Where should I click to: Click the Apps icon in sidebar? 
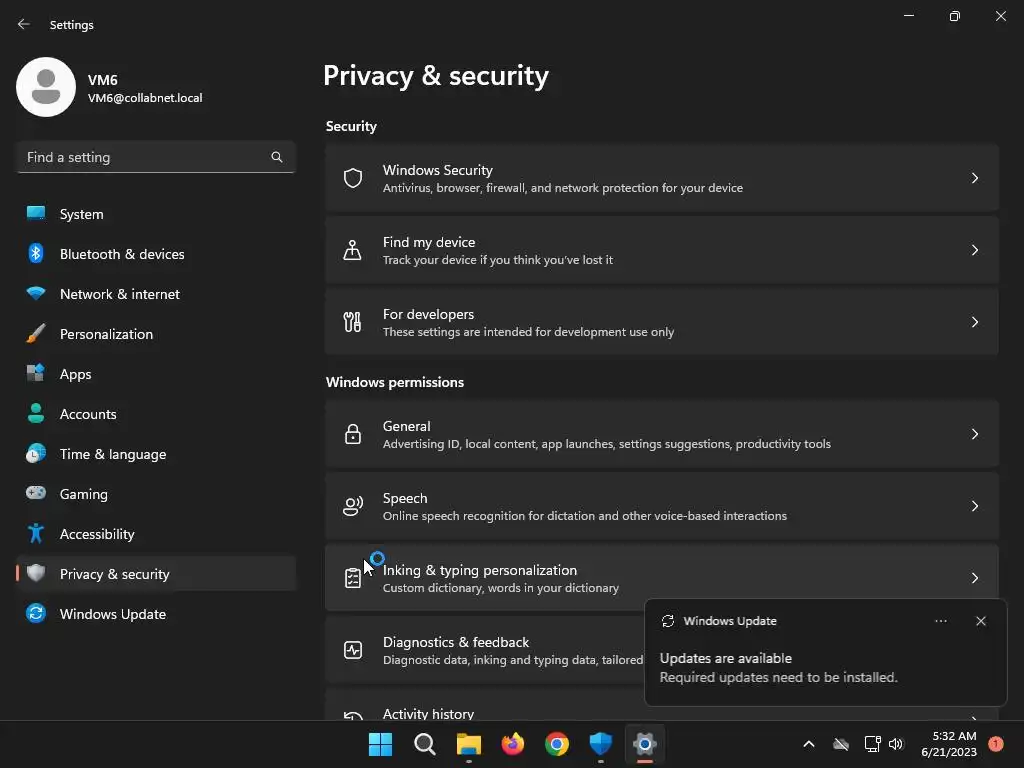(x=36, y=374)
